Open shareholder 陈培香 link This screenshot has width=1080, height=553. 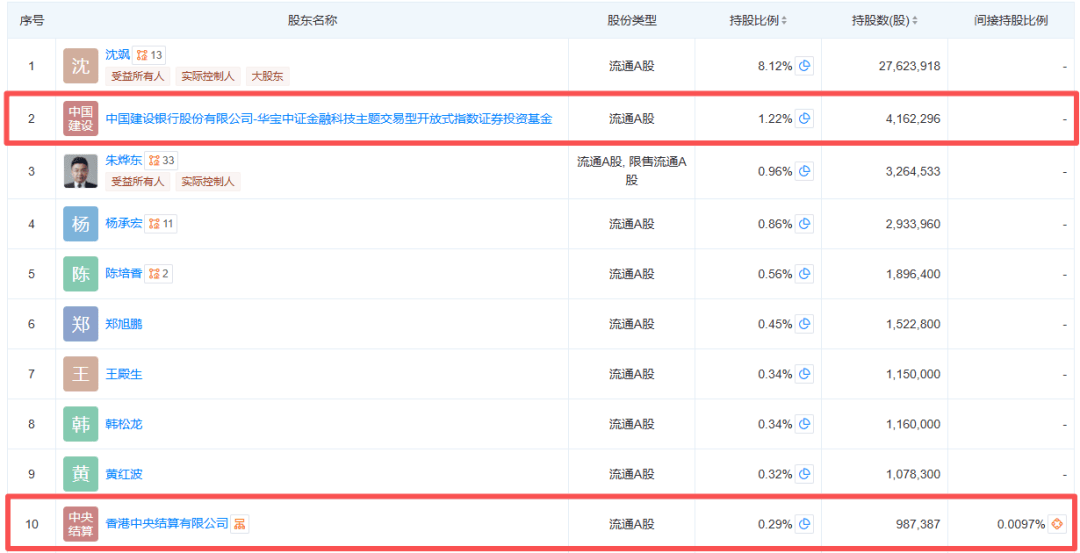pos(123,273)
